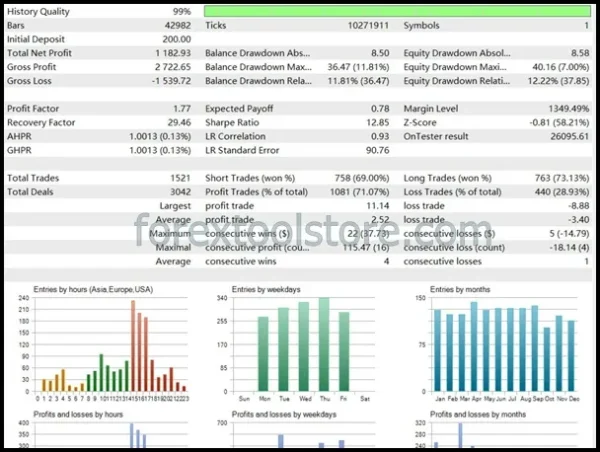Select Equity Drawdown Absolute value 8.58
The height and width of the screenshot is (452, 600).
click(x=580, y=53)
